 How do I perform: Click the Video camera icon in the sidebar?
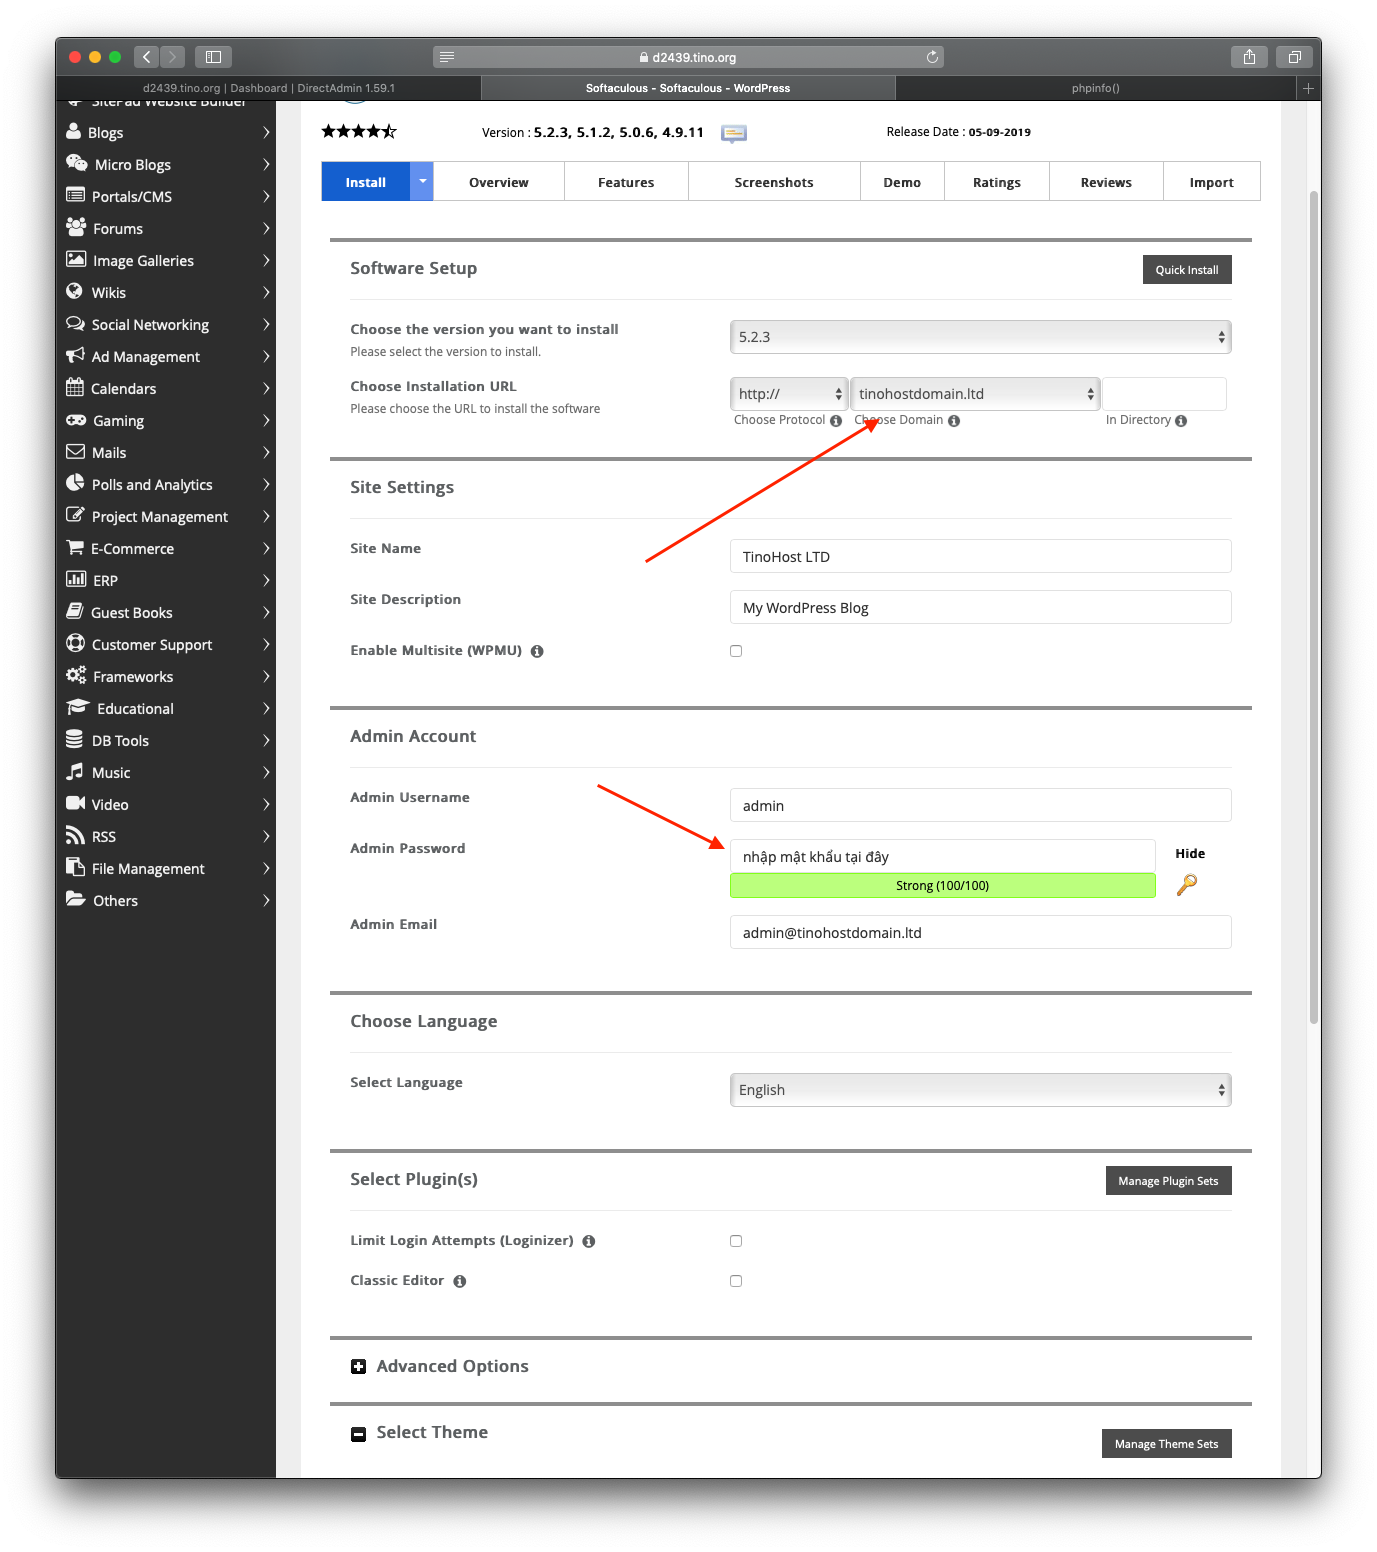[x=76, y=803]
